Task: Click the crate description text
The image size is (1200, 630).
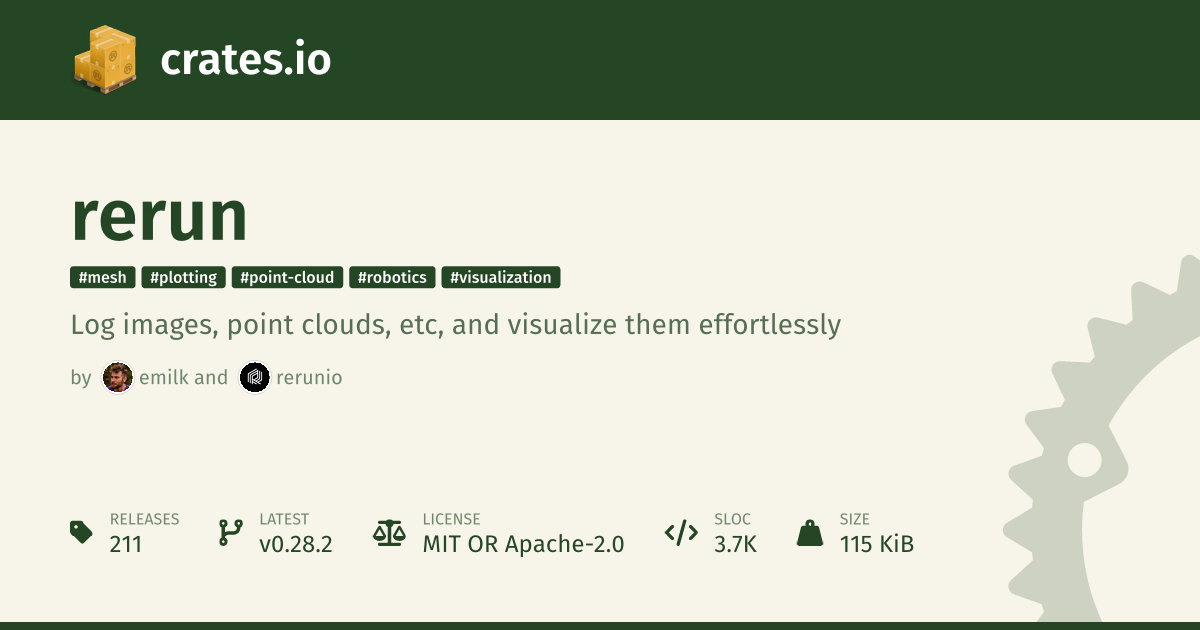Action: coord(456,325)
